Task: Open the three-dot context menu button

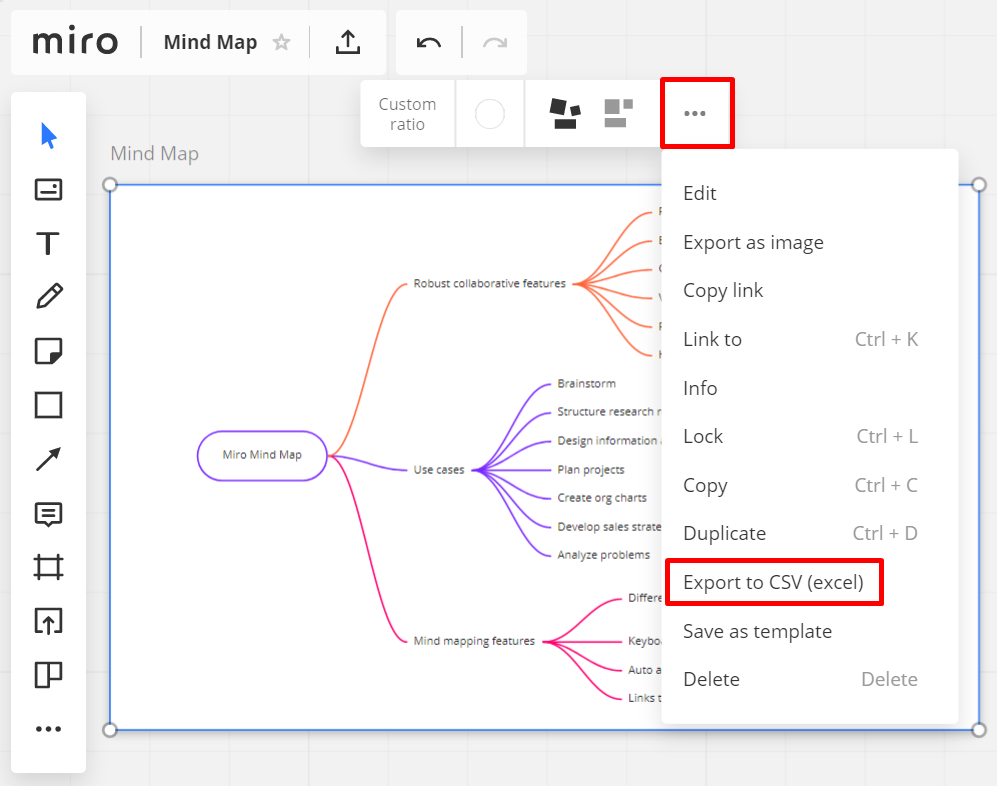Action: point(695,114)
